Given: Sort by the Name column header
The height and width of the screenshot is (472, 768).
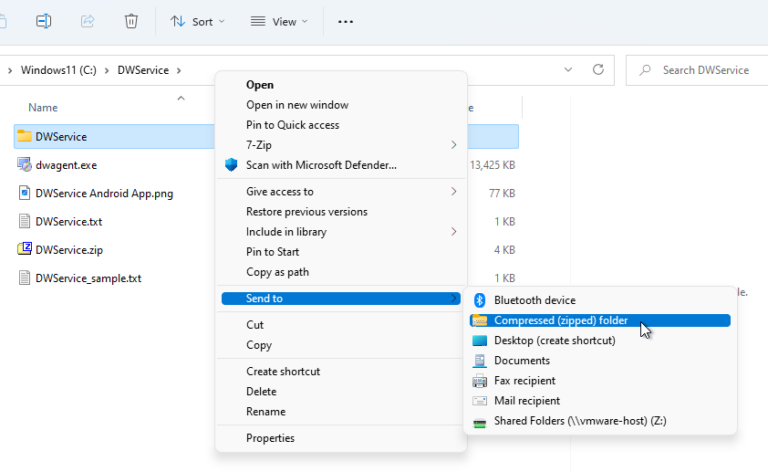Looking at the screenshot, I should (43, 108).
